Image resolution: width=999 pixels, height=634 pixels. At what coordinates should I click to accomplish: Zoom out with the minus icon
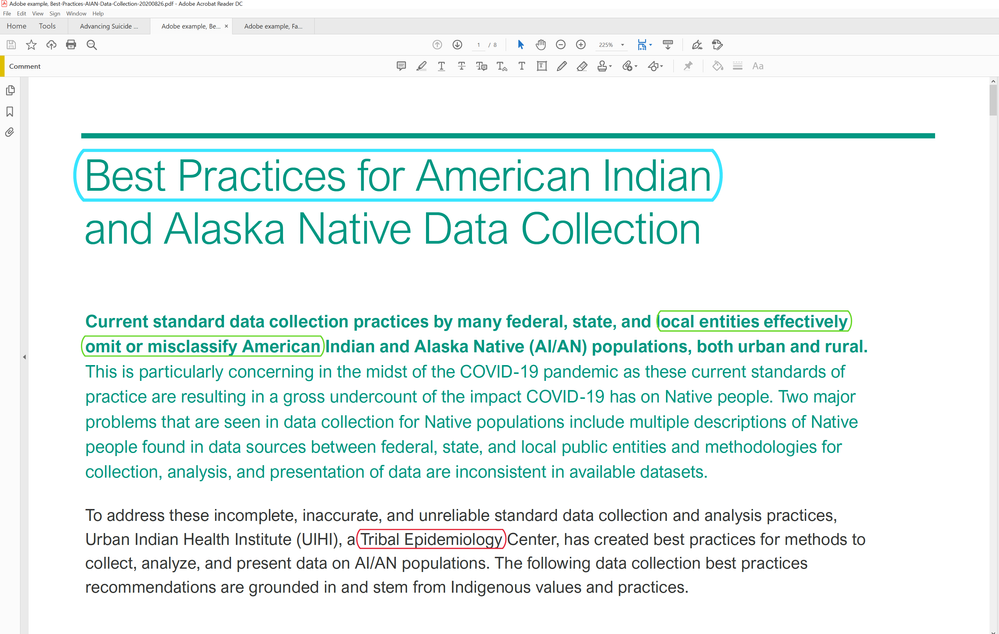point(561,45)
